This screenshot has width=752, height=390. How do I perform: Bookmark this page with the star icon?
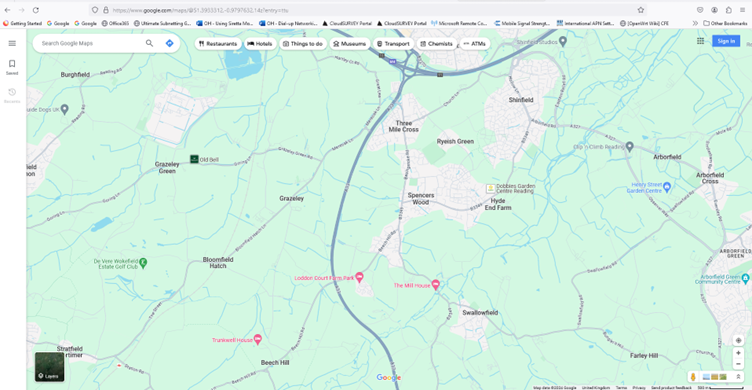coord(640,10)
